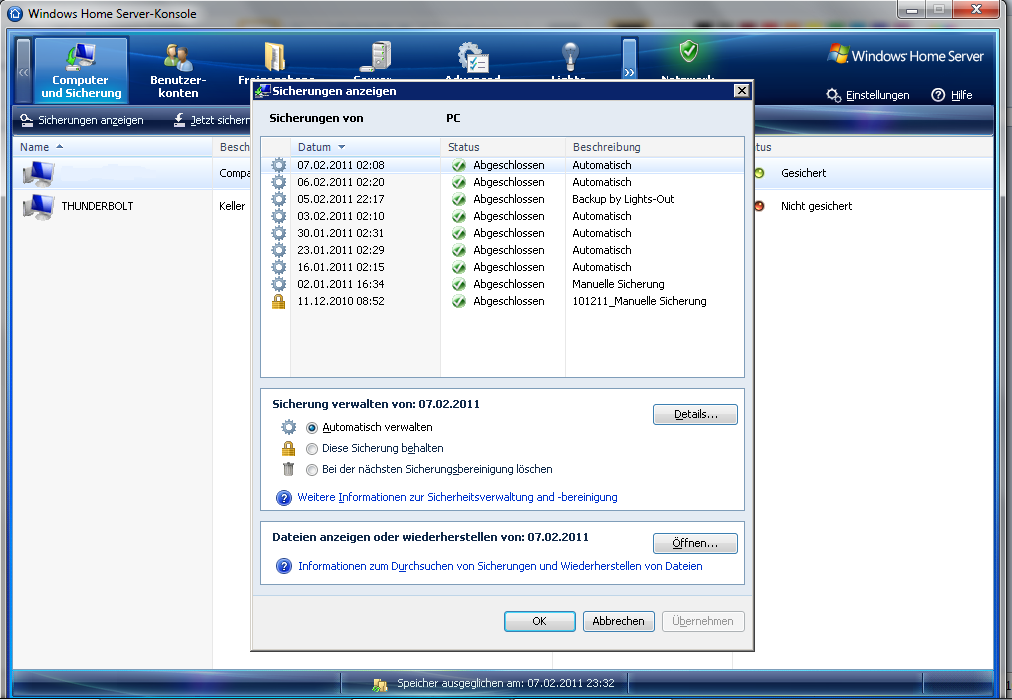Click the gear icon beside Automatisch verwalten

pyautogui.click(x=288, y=427)
